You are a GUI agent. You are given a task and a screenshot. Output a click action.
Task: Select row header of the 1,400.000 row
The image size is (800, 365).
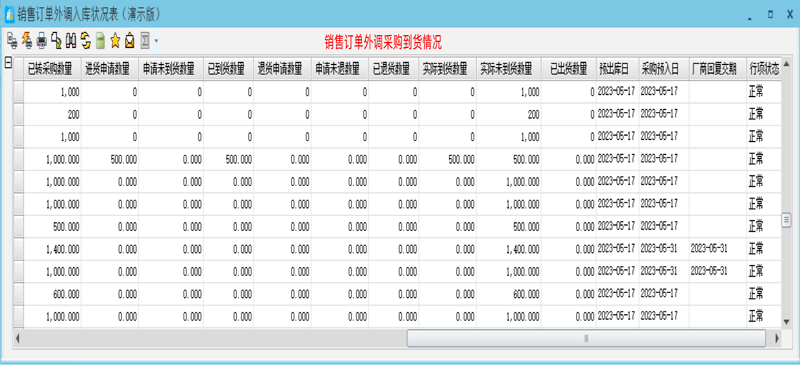pos(18,249)
